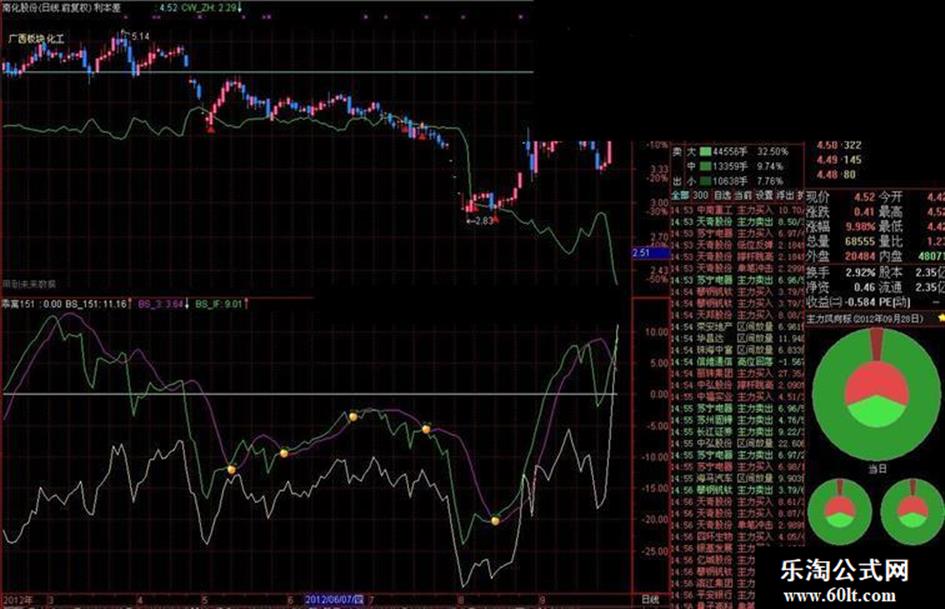Click the 主力风向标 (2012年09月28日) header
Viewport: 945px width, 609px height.
865,318
